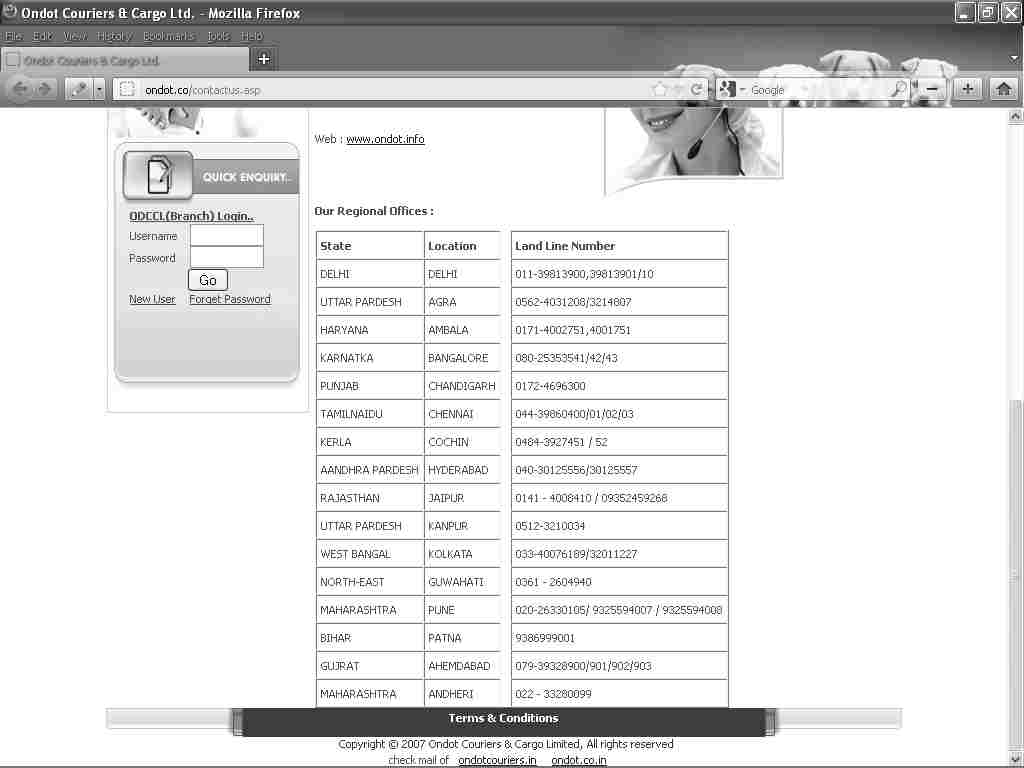Viewport: 1024px width, 768px height.
Task: Go to the Firefox Home page icon
Action: click(1004, 89)
